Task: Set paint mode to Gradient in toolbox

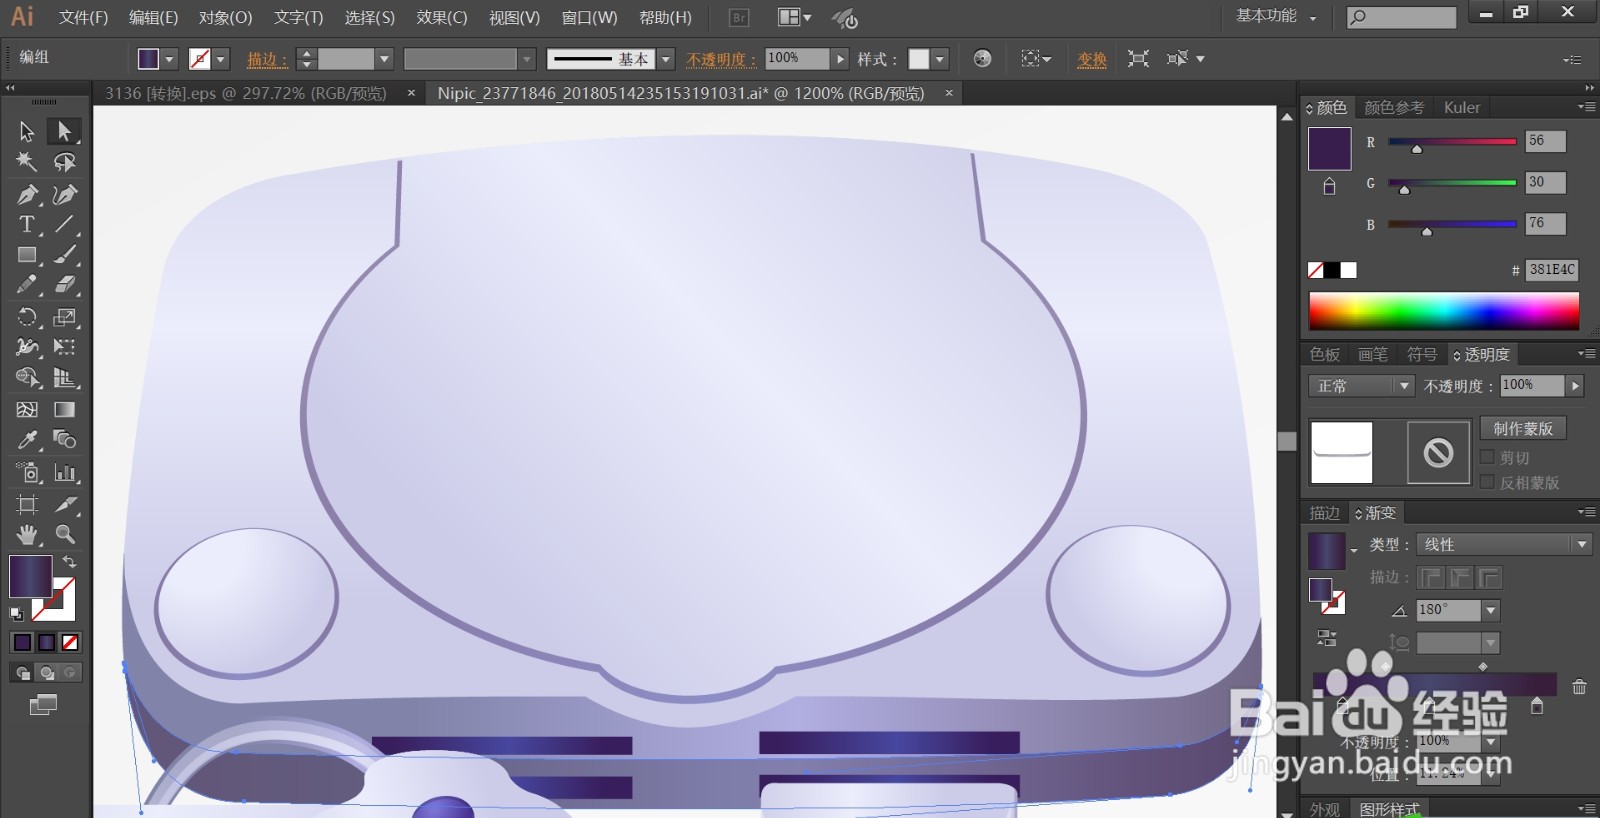Action: [x=46, y=642]
